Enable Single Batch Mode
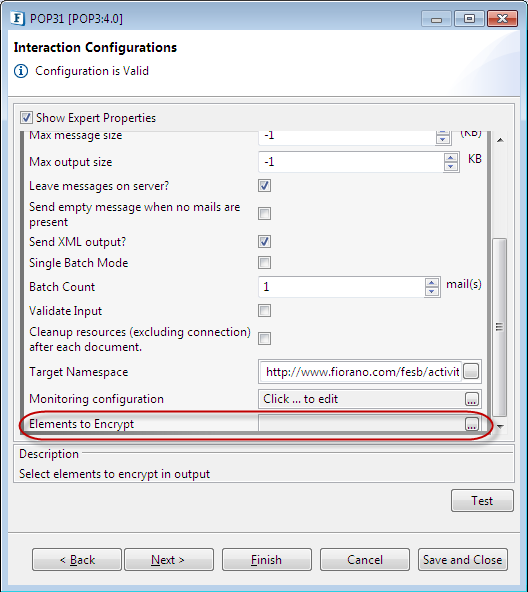This screenshot has width=528, height=592. 264,262
